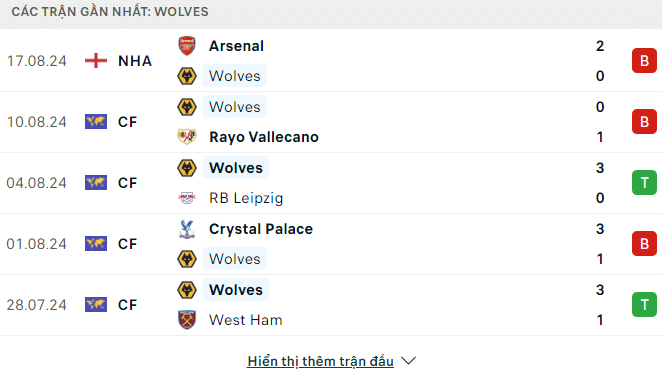Expand more matches via chevron arrow
662x383 pixels.
click(x=408, y=361)
